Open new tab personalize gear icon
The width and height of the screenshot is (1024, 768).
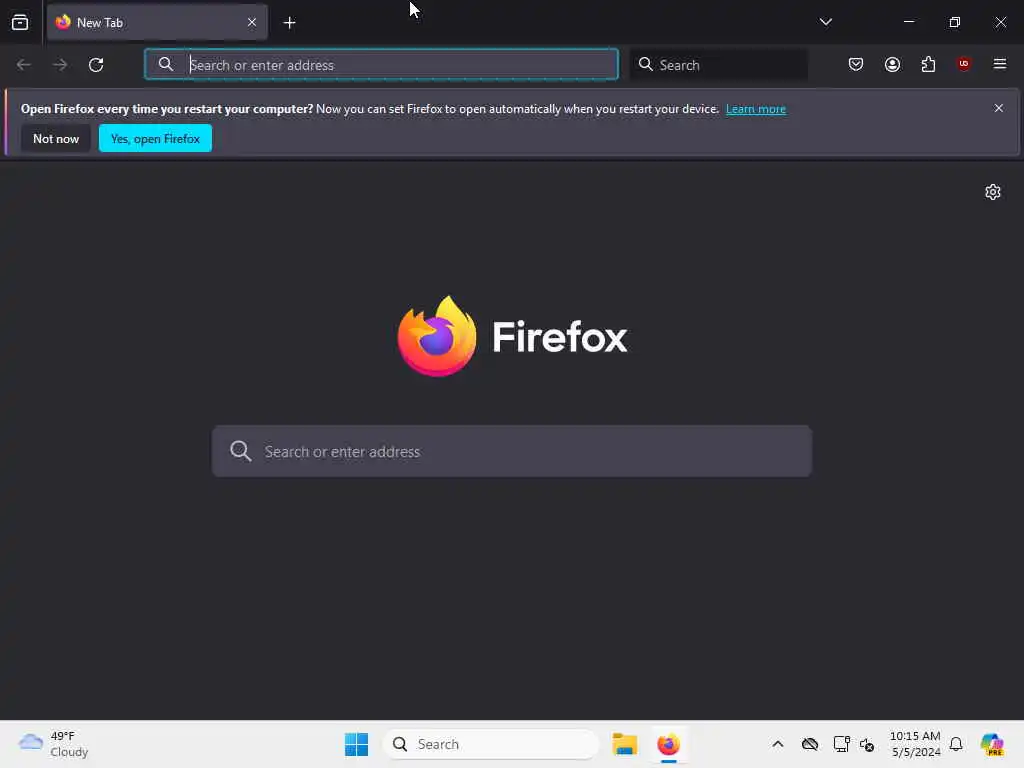pos(993,192)
